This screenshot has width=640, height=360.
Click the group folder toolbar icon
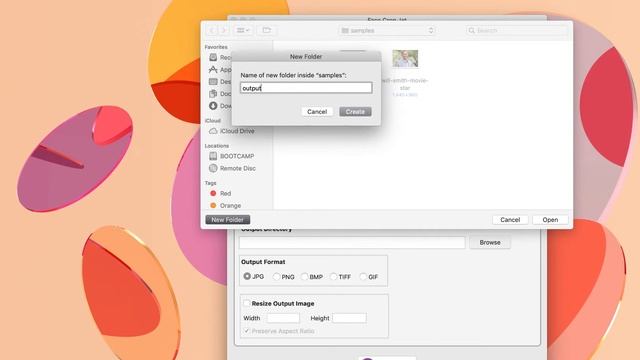pyautogui.click(x=267, y=30)
